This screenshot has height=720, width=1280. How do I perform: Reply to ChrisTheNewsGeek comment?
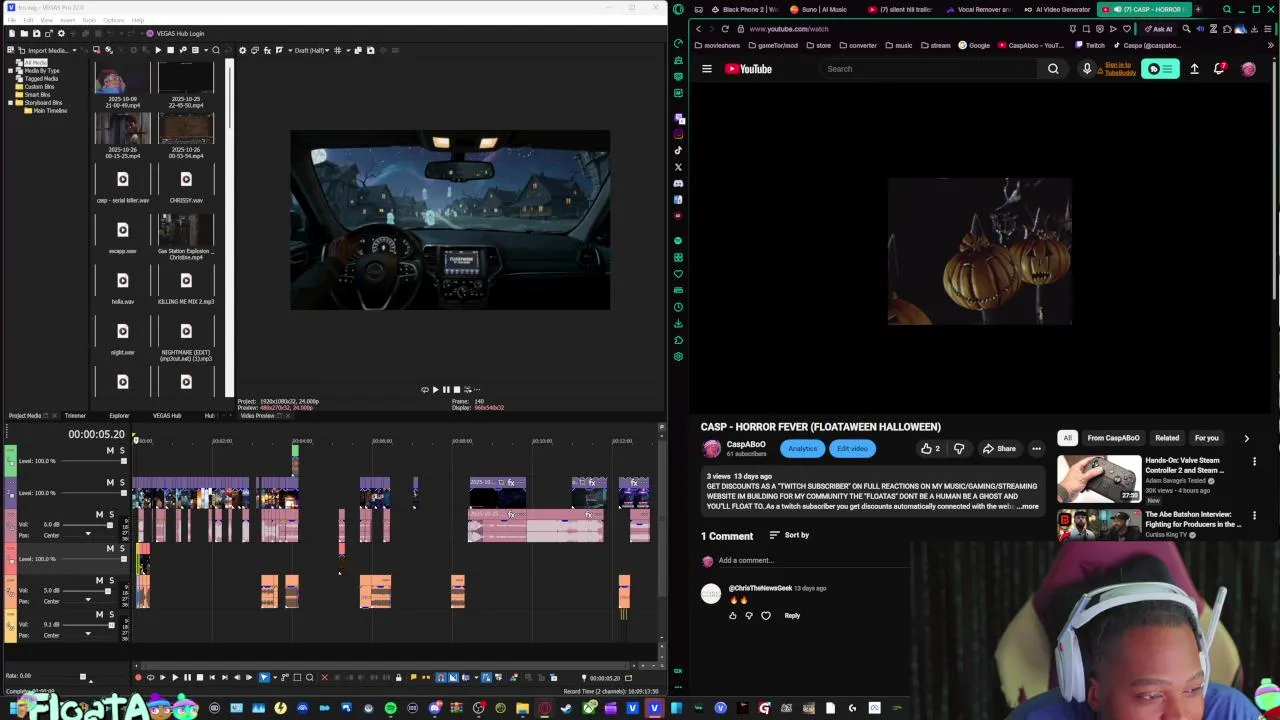tap(792, 616)
